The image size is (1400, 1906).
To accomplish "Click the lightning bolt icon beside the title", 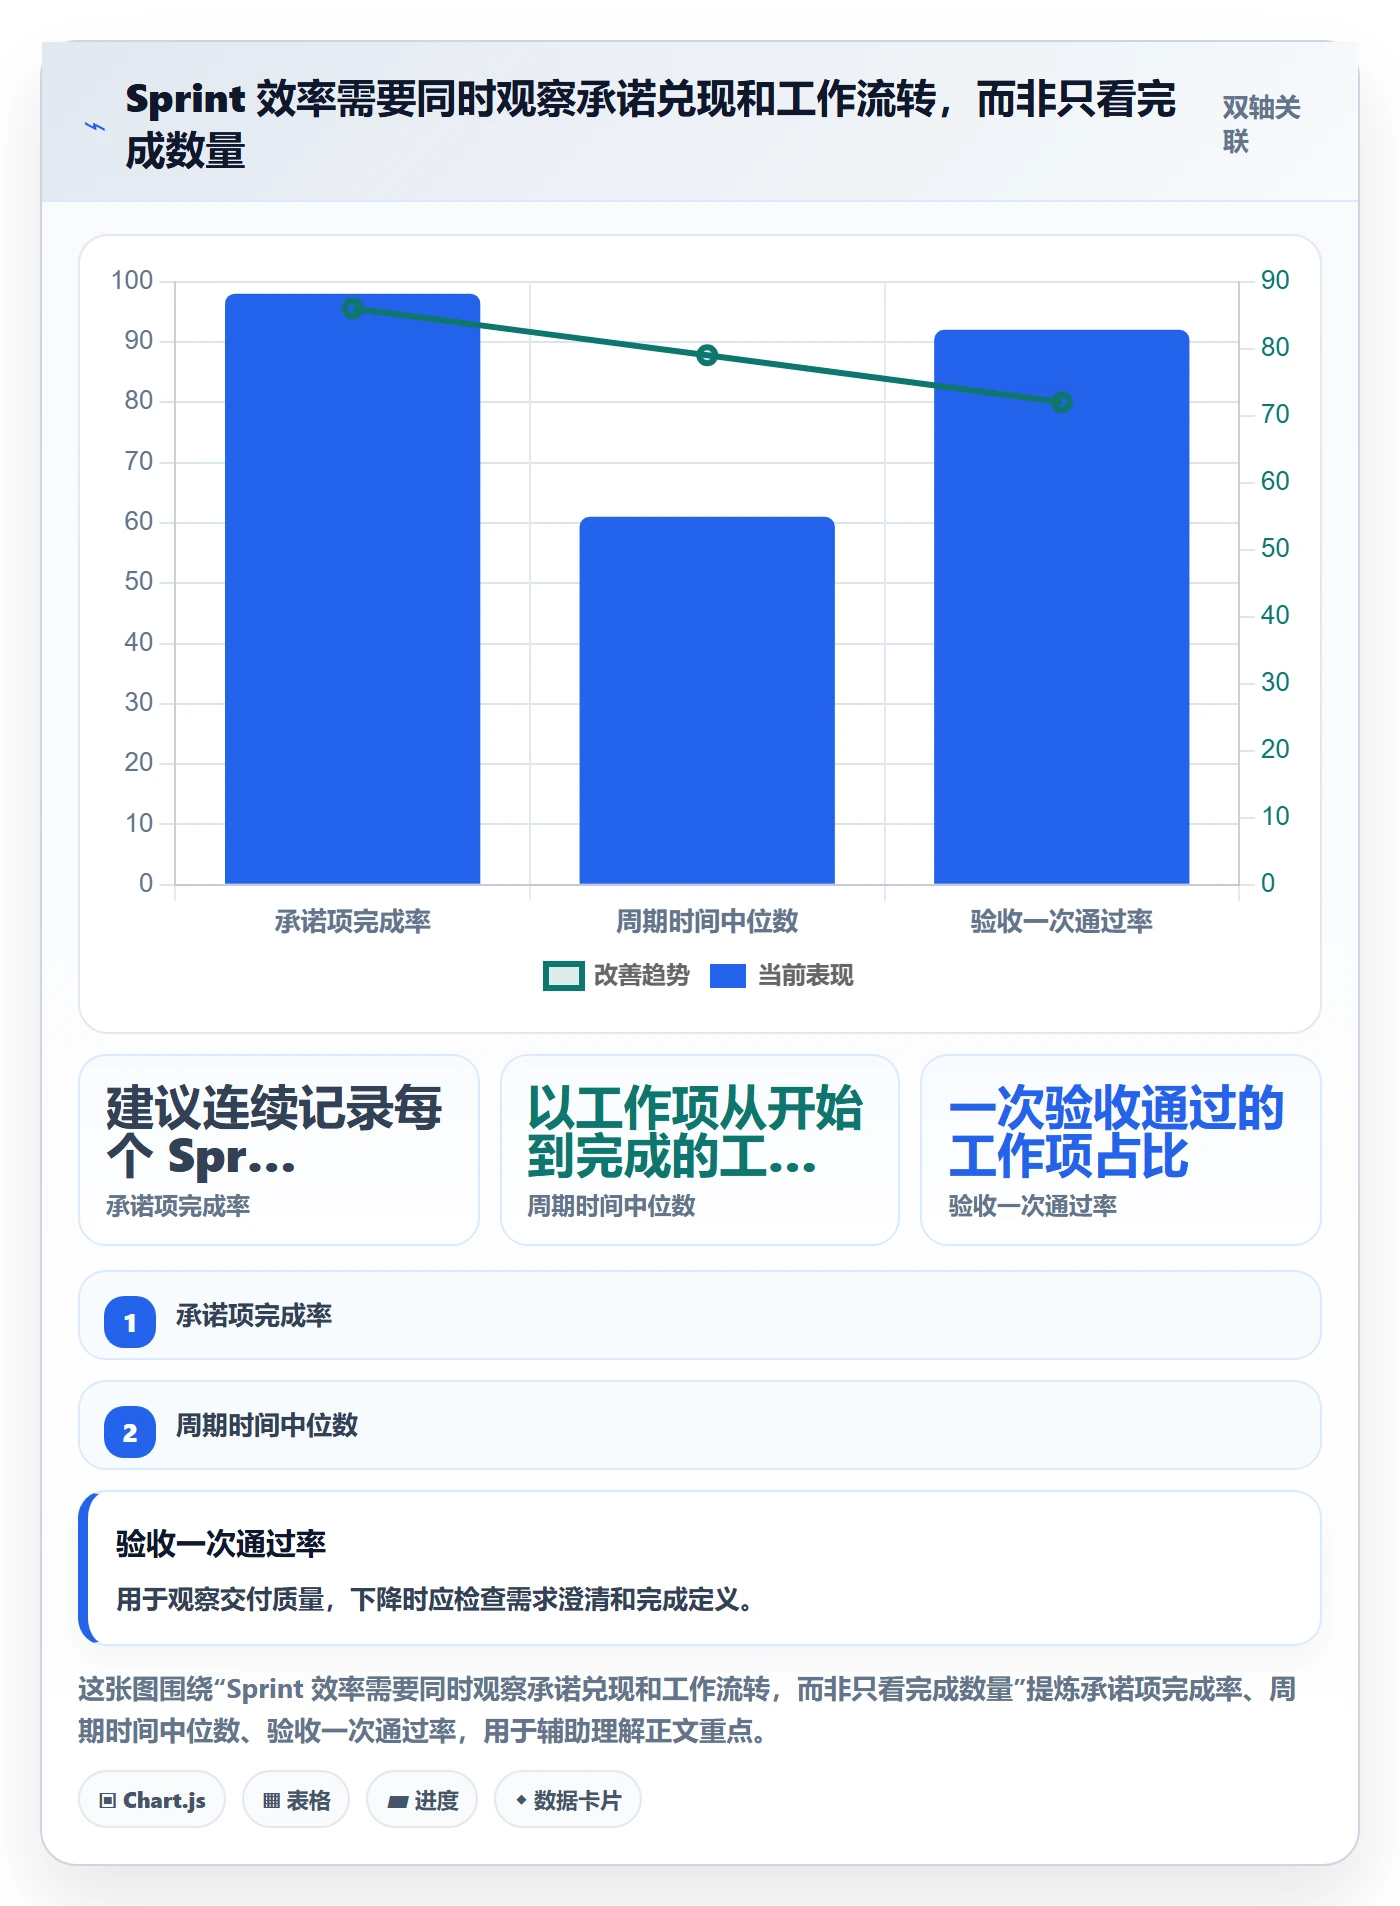I will 94,126.
